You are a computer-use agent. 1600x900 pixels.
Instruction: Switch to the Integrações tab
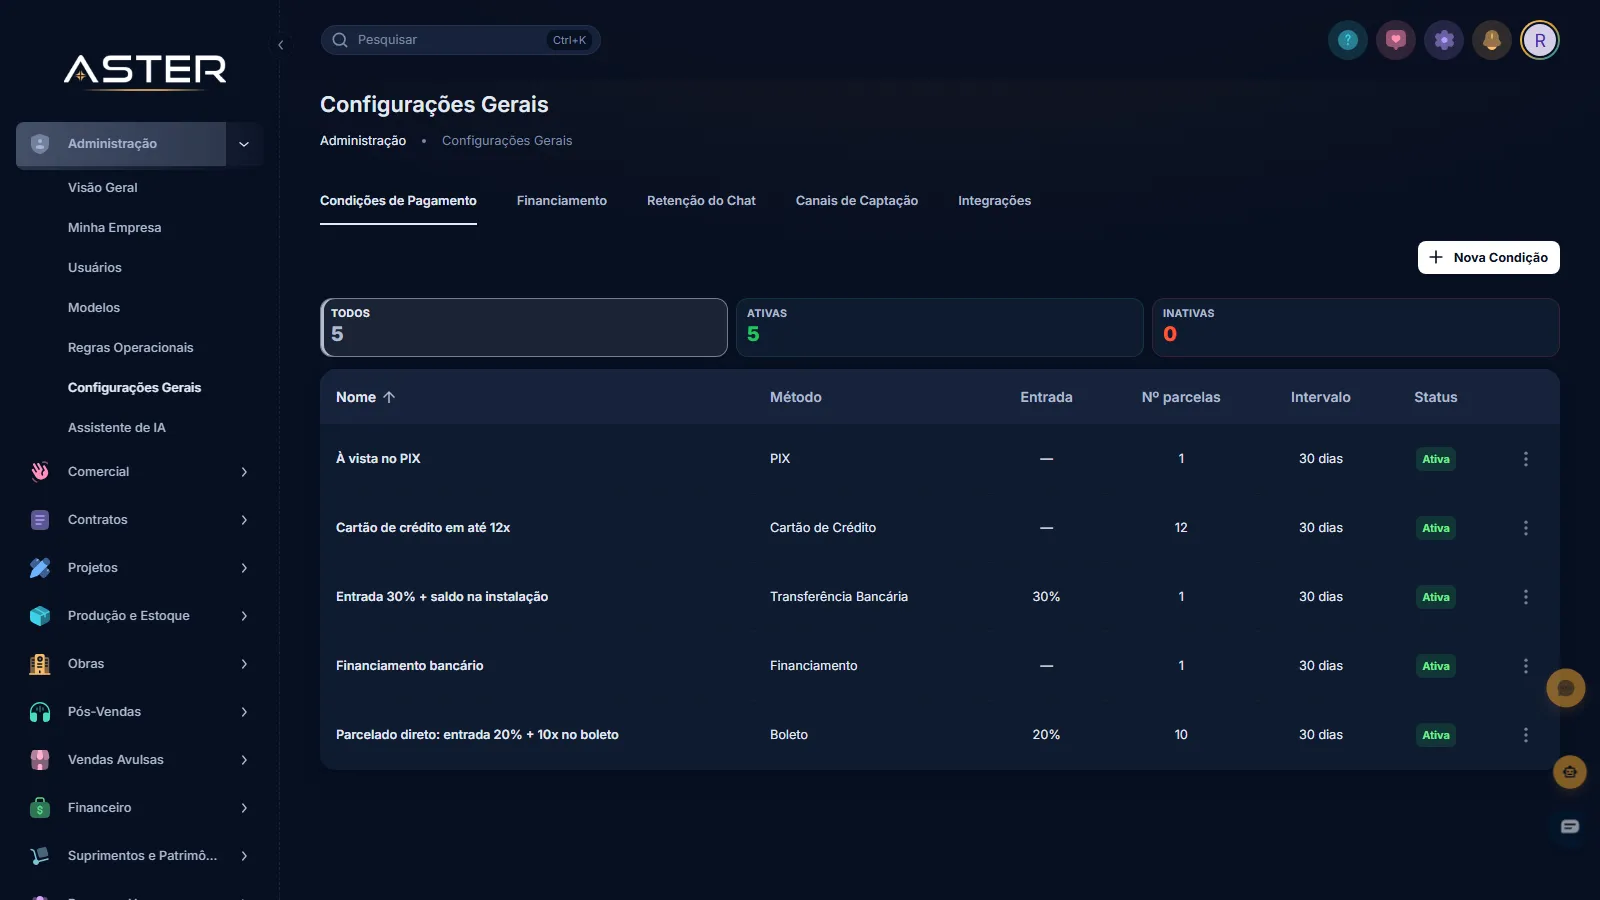(994, 201)
